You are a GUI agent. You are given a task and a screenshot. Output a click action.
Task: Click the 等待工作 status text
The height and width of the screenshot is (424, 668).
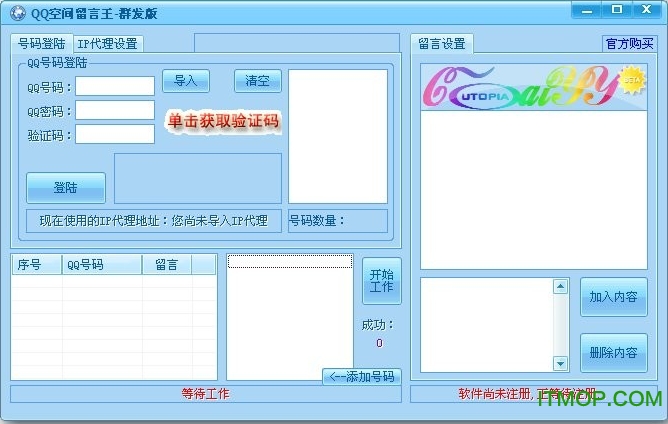[205, 394]
